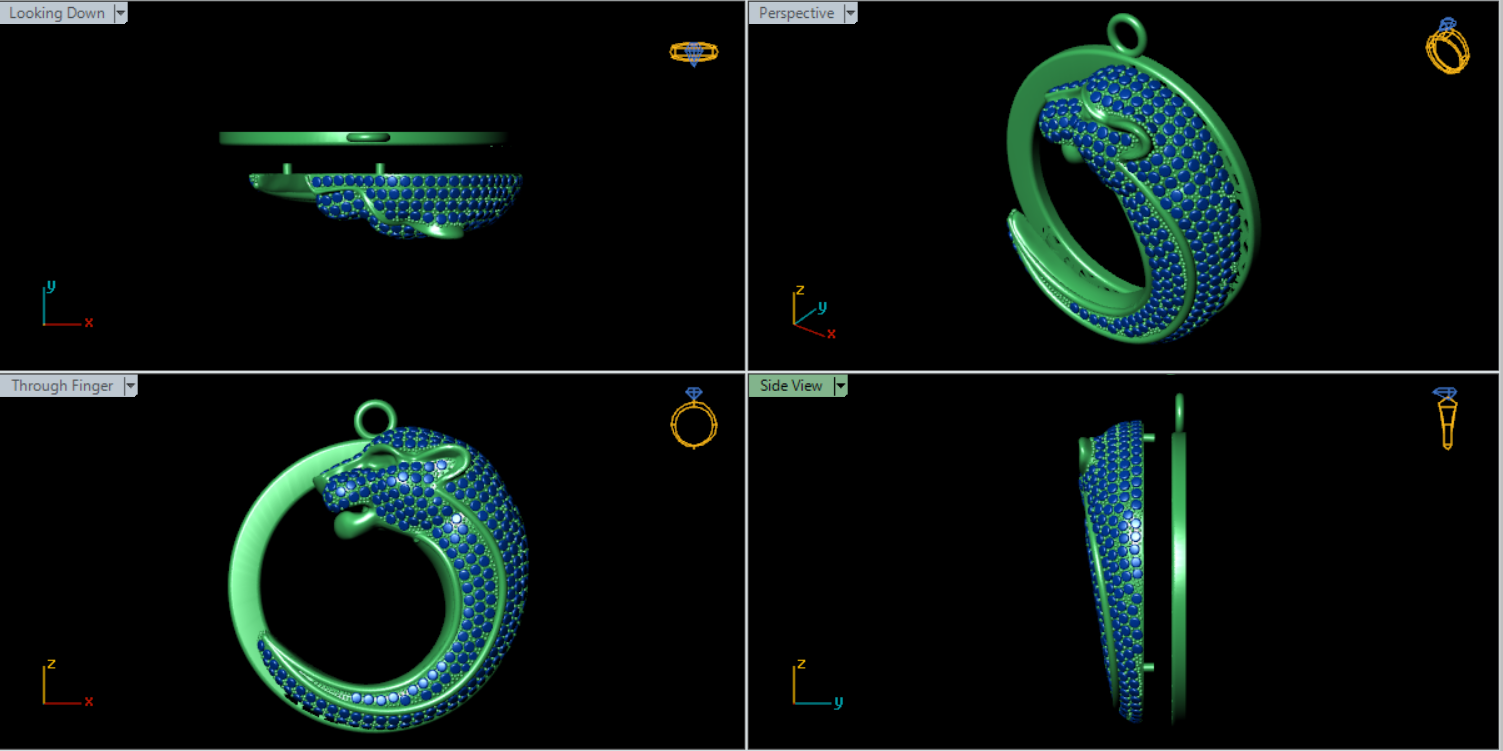Viewport: 1503px width, 751px height.
Task: Click the top-view ring icon in Looking Down viewport
Action: [694, 52]
